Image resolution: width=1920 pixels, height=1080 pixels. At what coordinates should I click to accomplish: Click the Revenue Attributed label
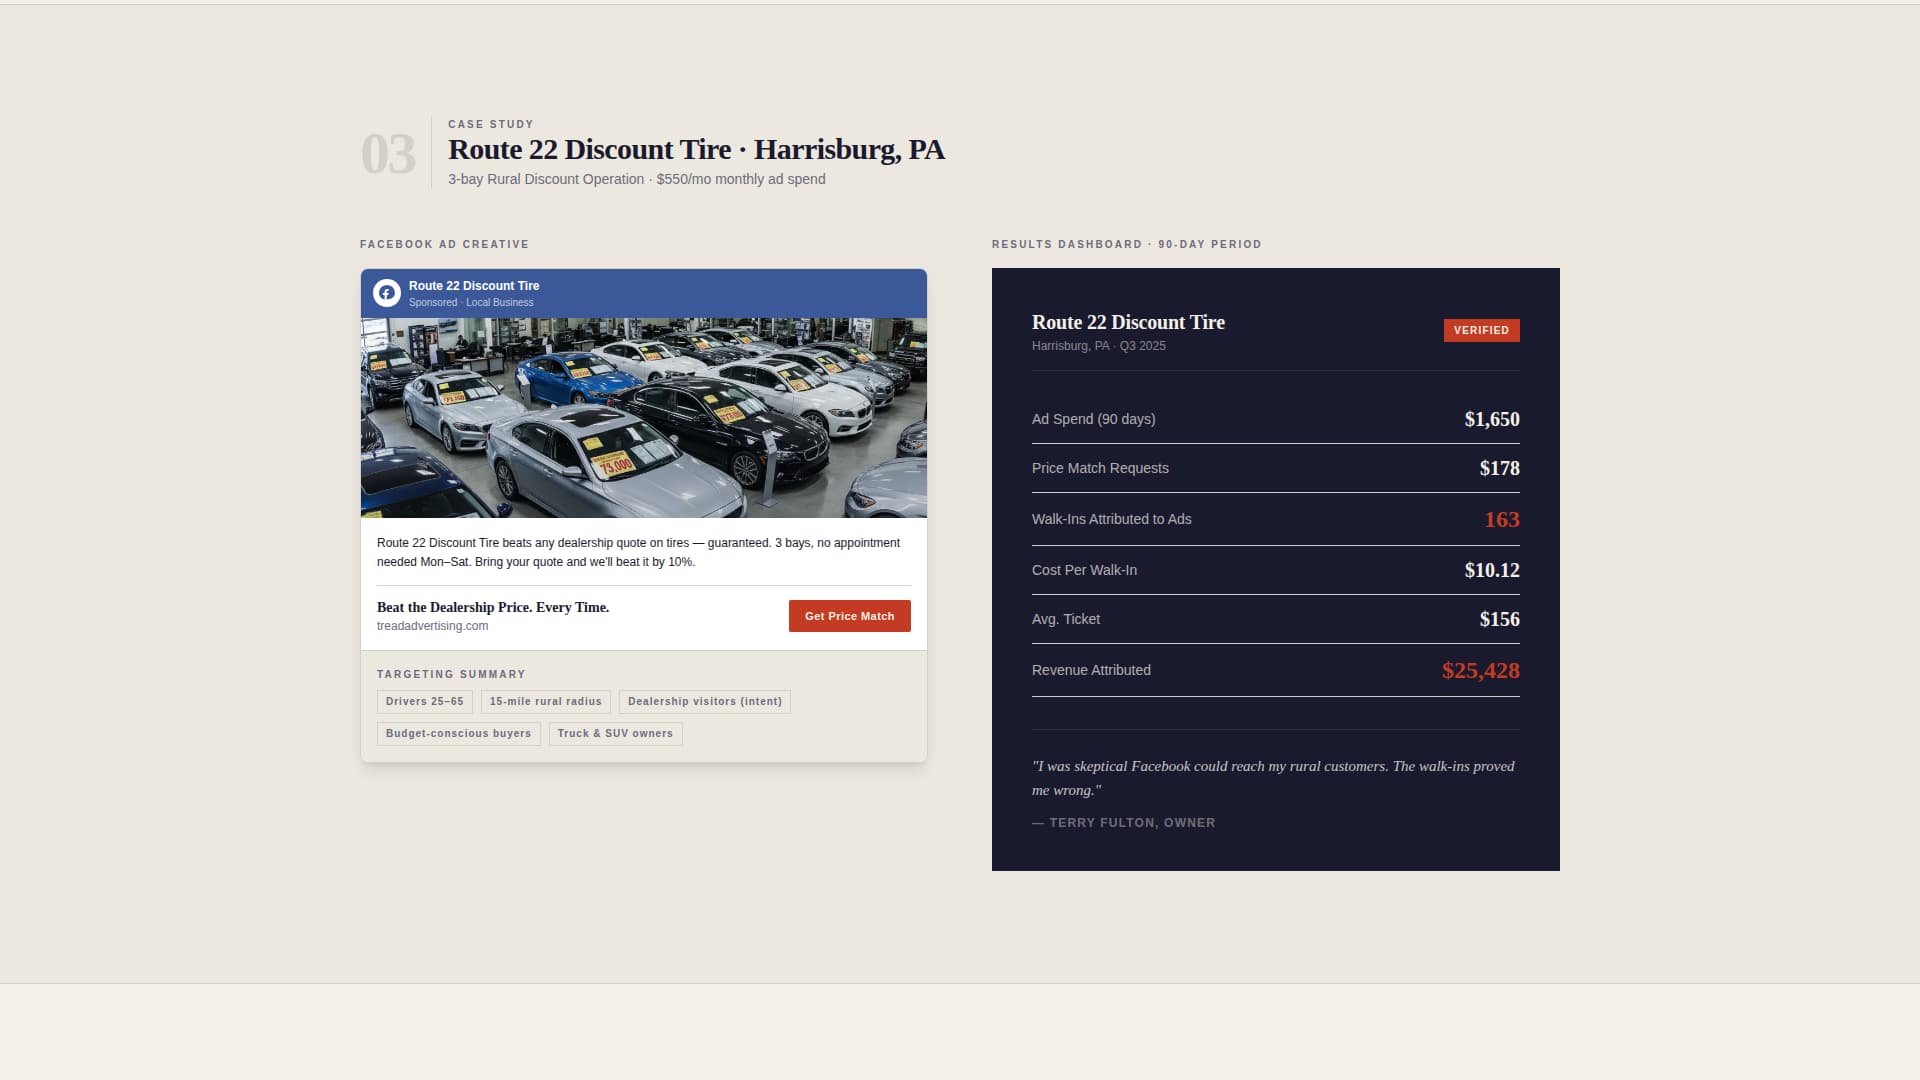point(1091,670)
